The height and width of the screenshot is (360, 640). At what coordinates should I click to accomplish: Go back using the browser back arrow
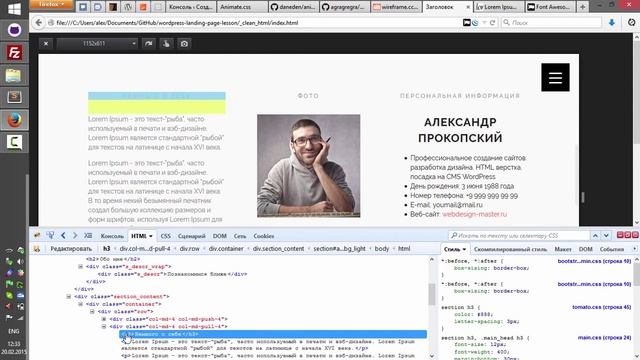38,23
